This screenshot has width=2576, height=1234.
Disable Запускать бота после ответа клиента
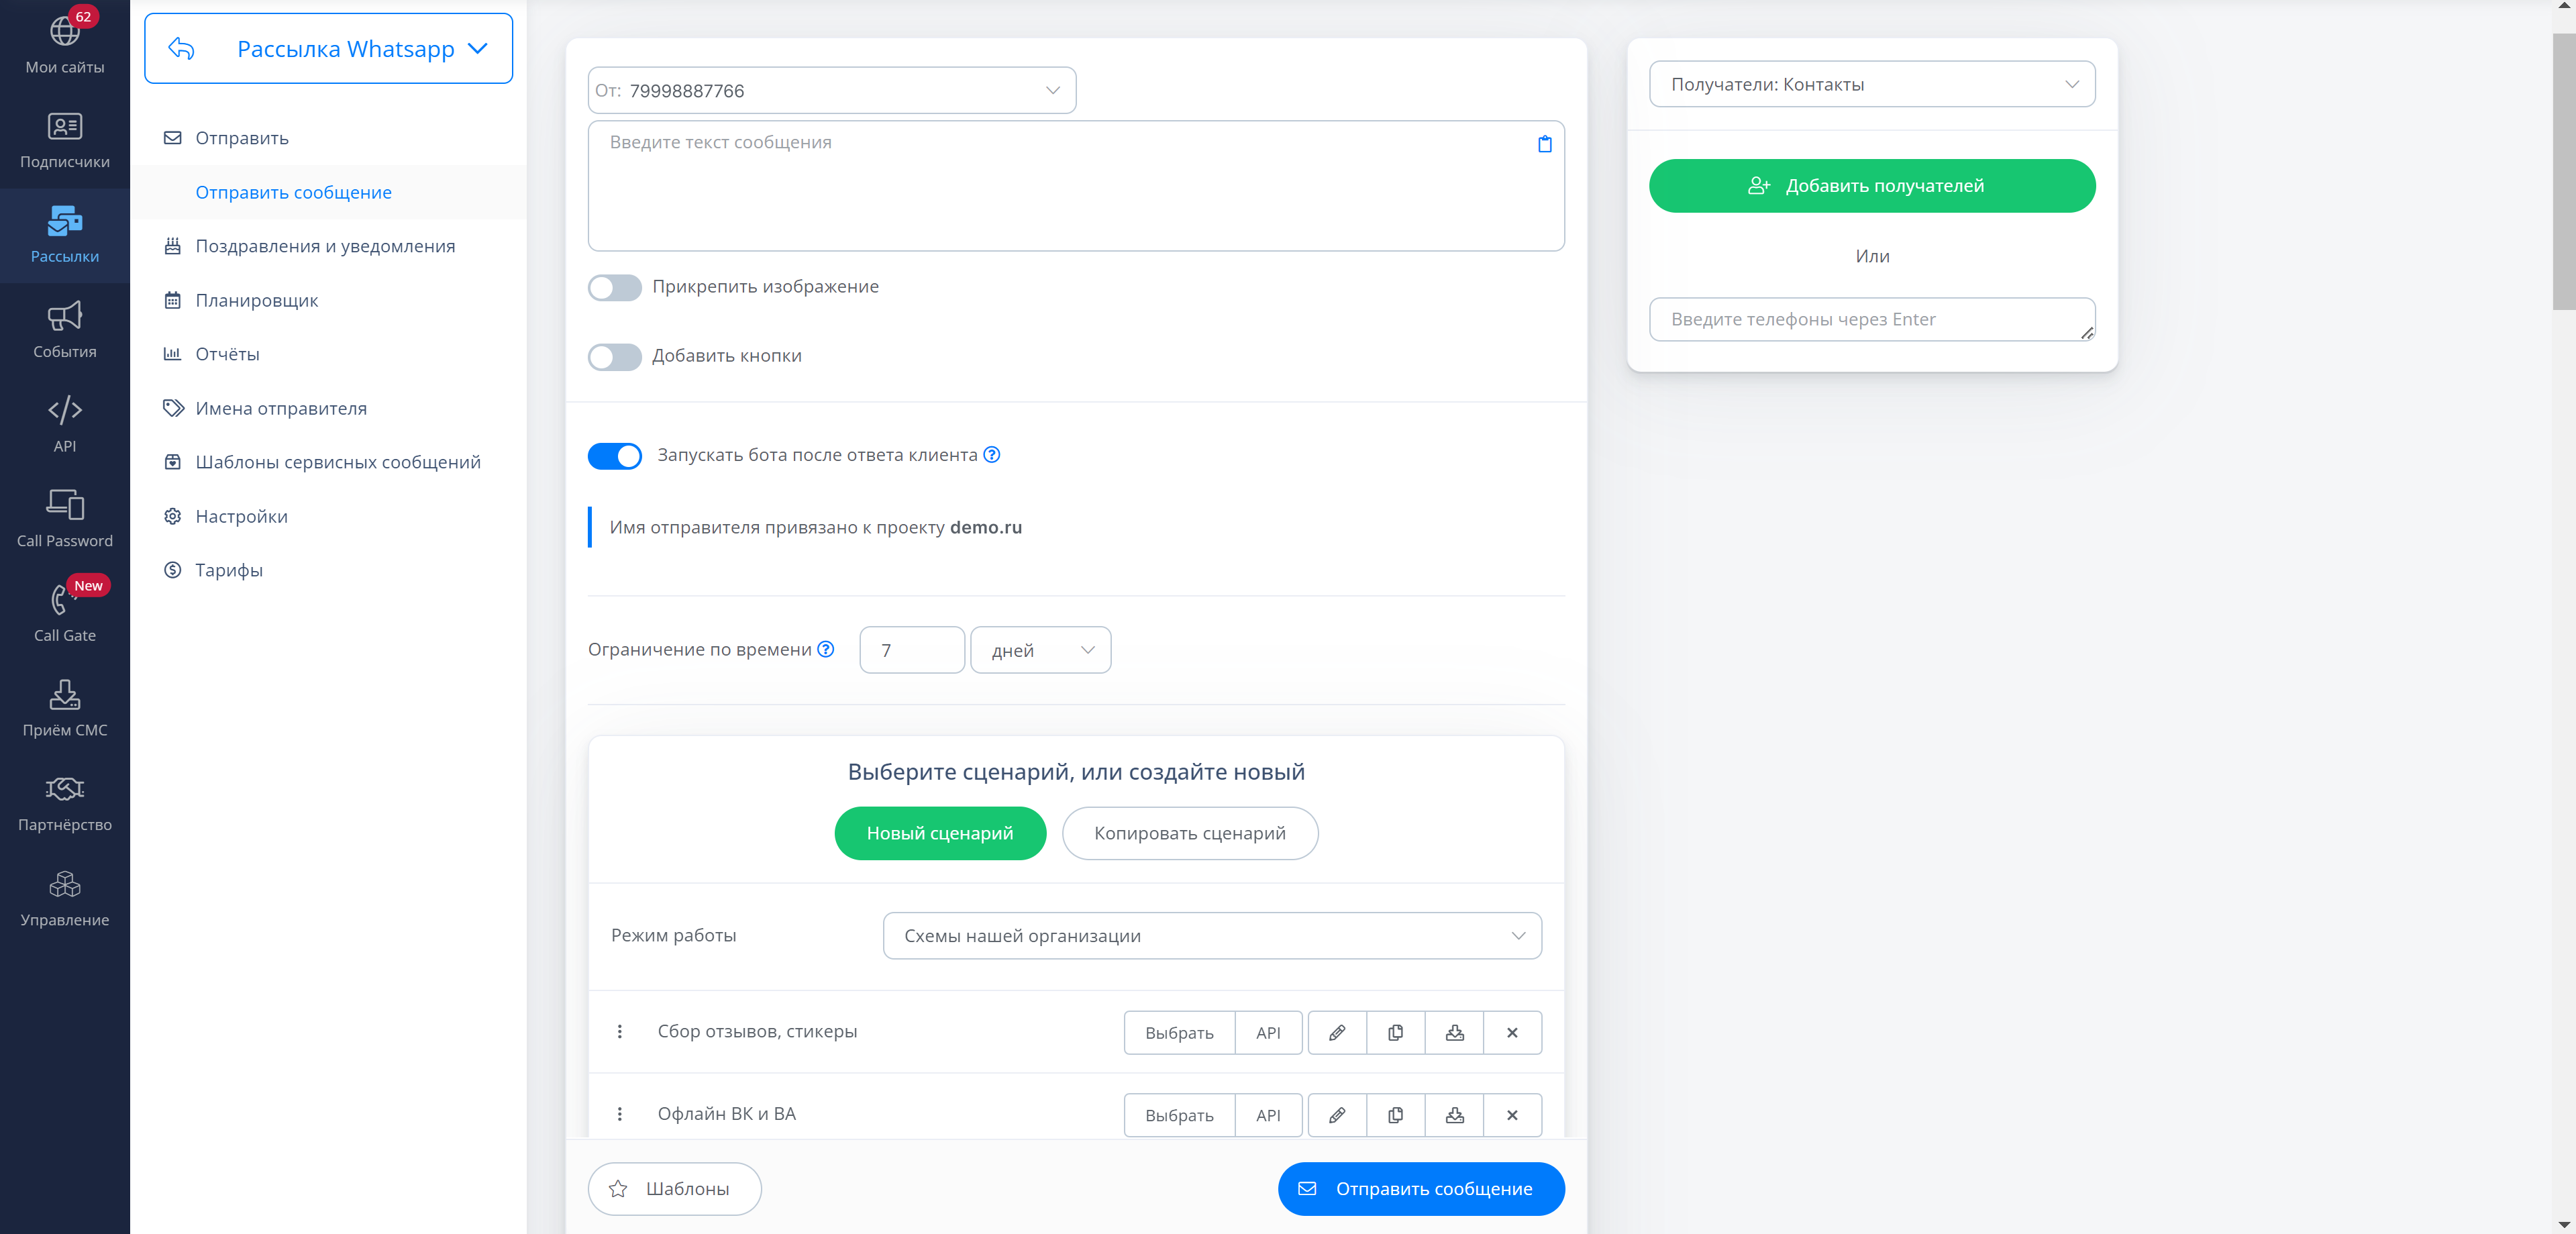(x=614, y=456)
